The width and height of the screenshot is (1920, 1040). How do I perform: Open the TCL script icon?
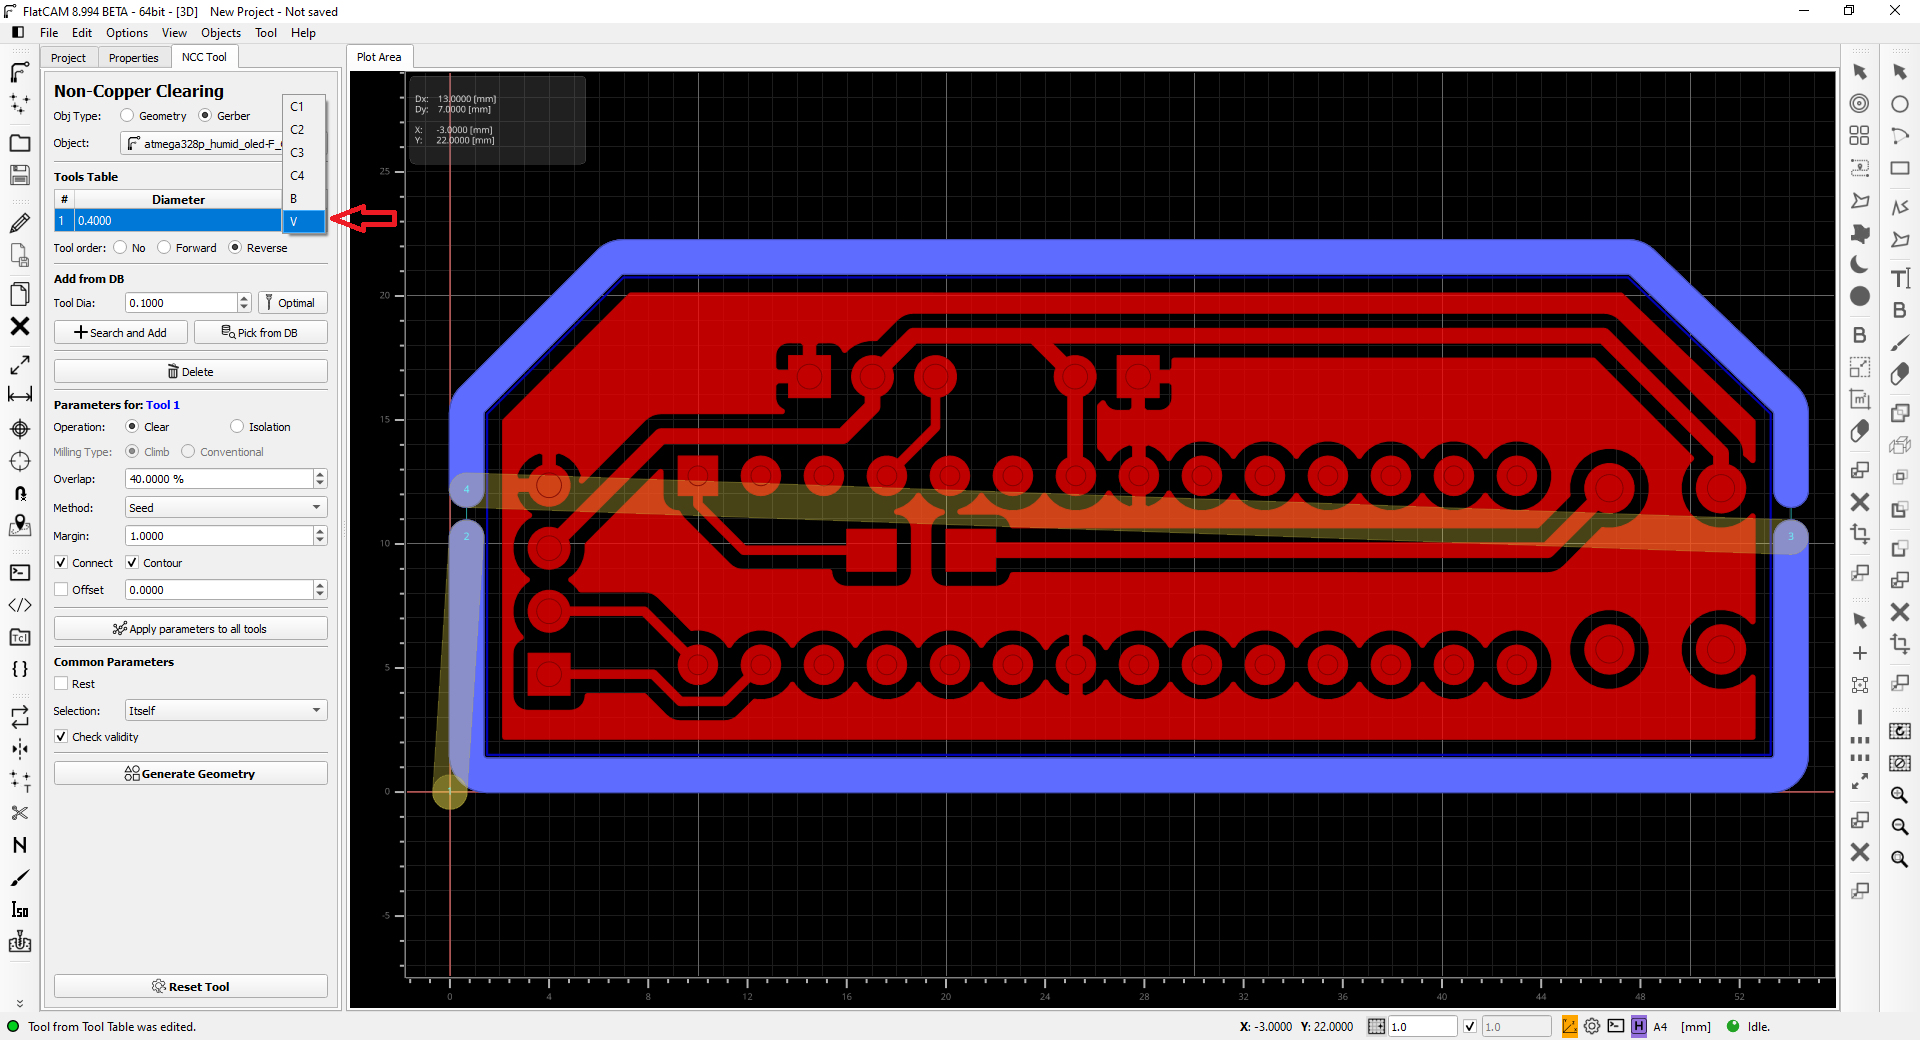tap(20, 637)
